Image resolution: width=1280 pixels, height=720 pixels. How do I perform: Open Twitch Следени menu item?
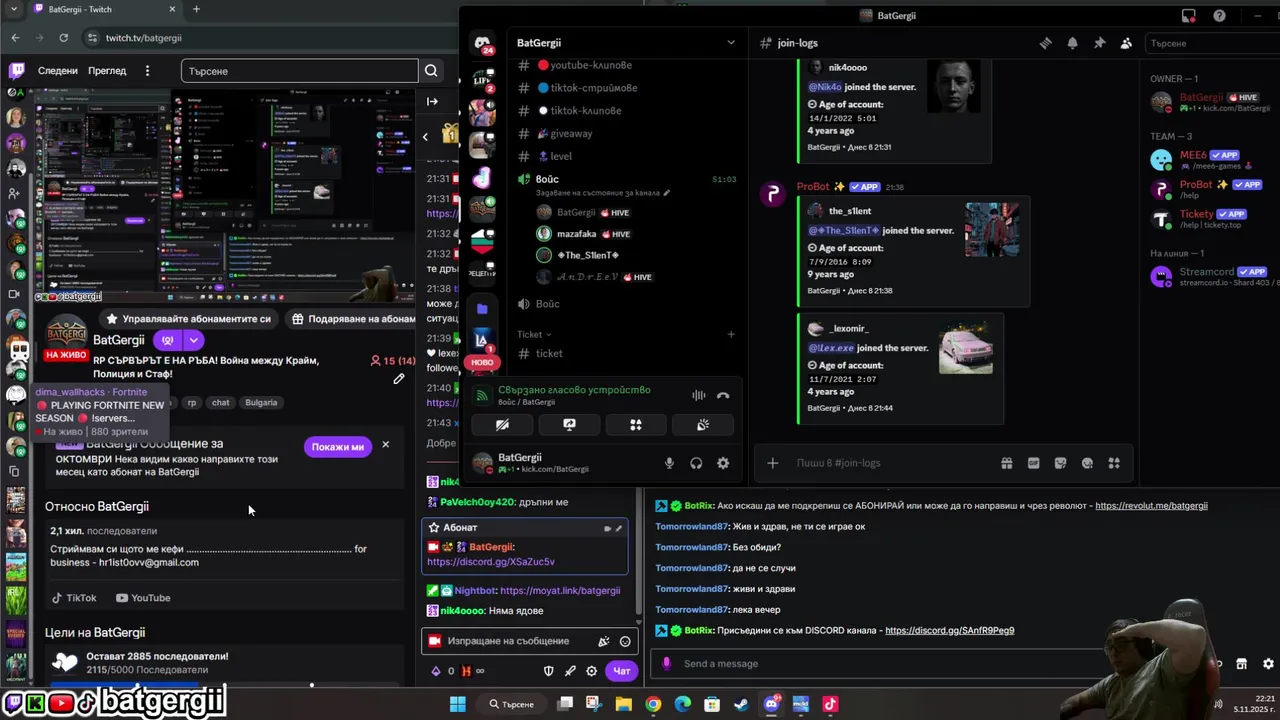(x=58, y=71)
